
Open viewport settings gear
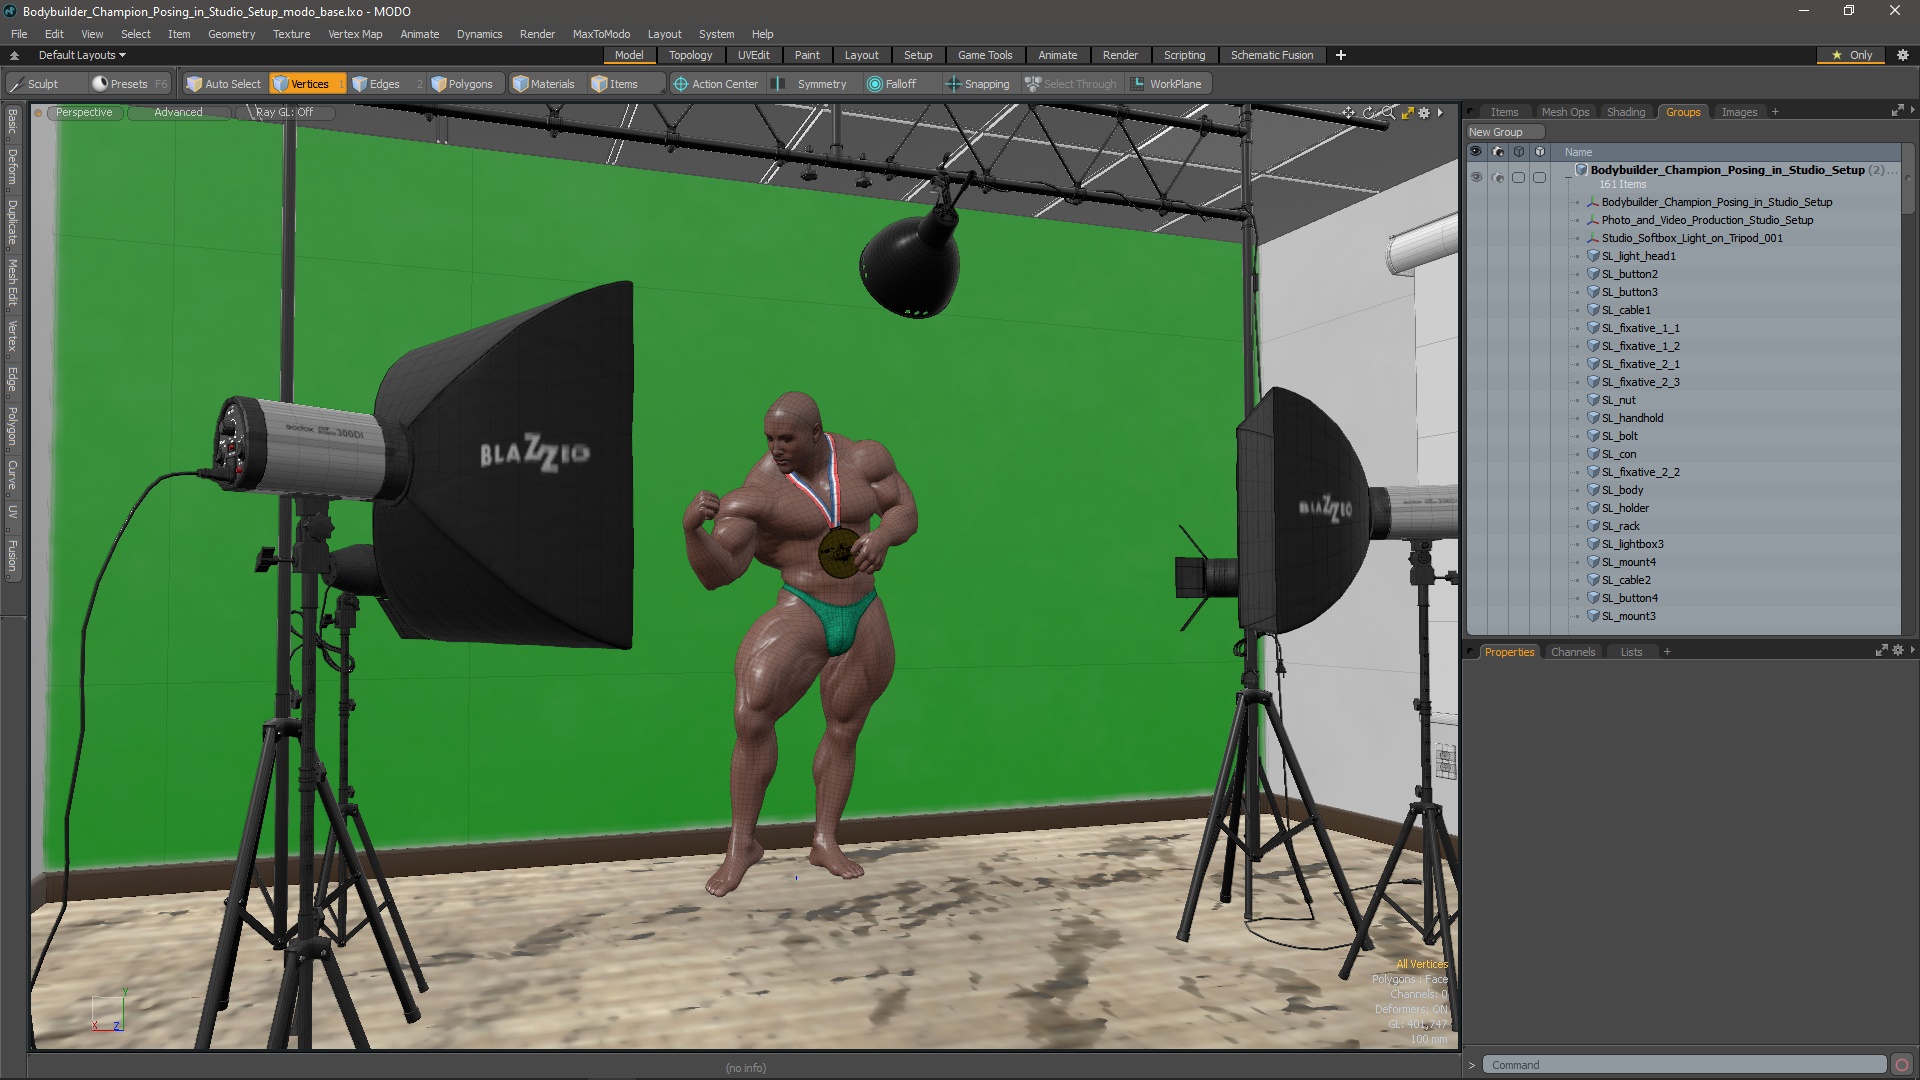[x=1424, y=113]
